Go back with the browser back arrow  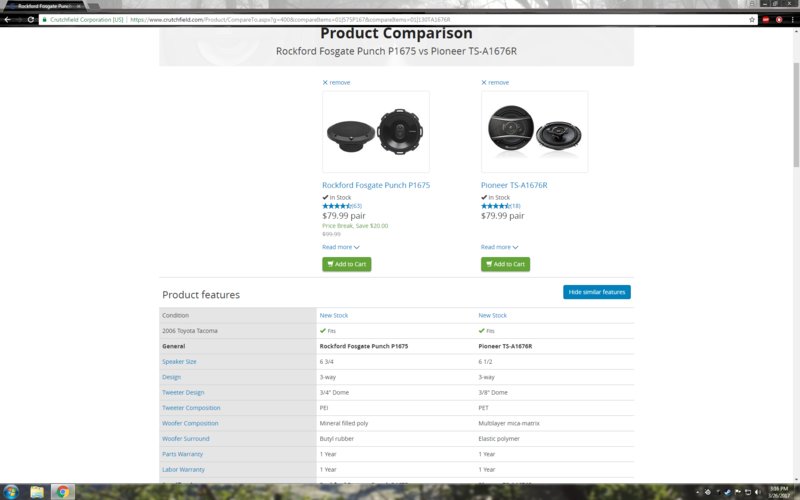point(7,19)
